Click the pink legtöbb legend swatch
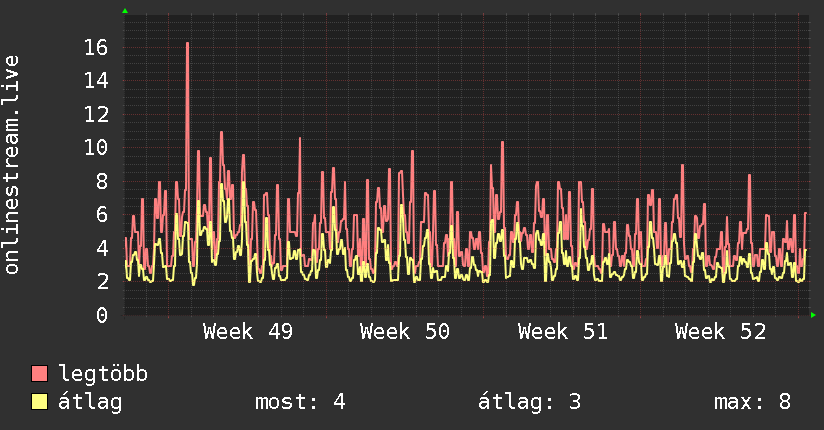 coord(39,374)
